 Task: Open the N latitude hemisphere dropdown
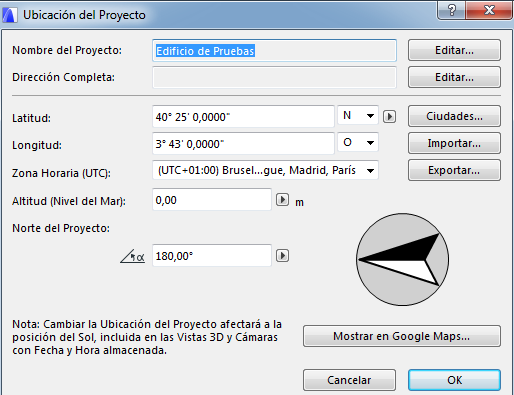coord(358,115)
